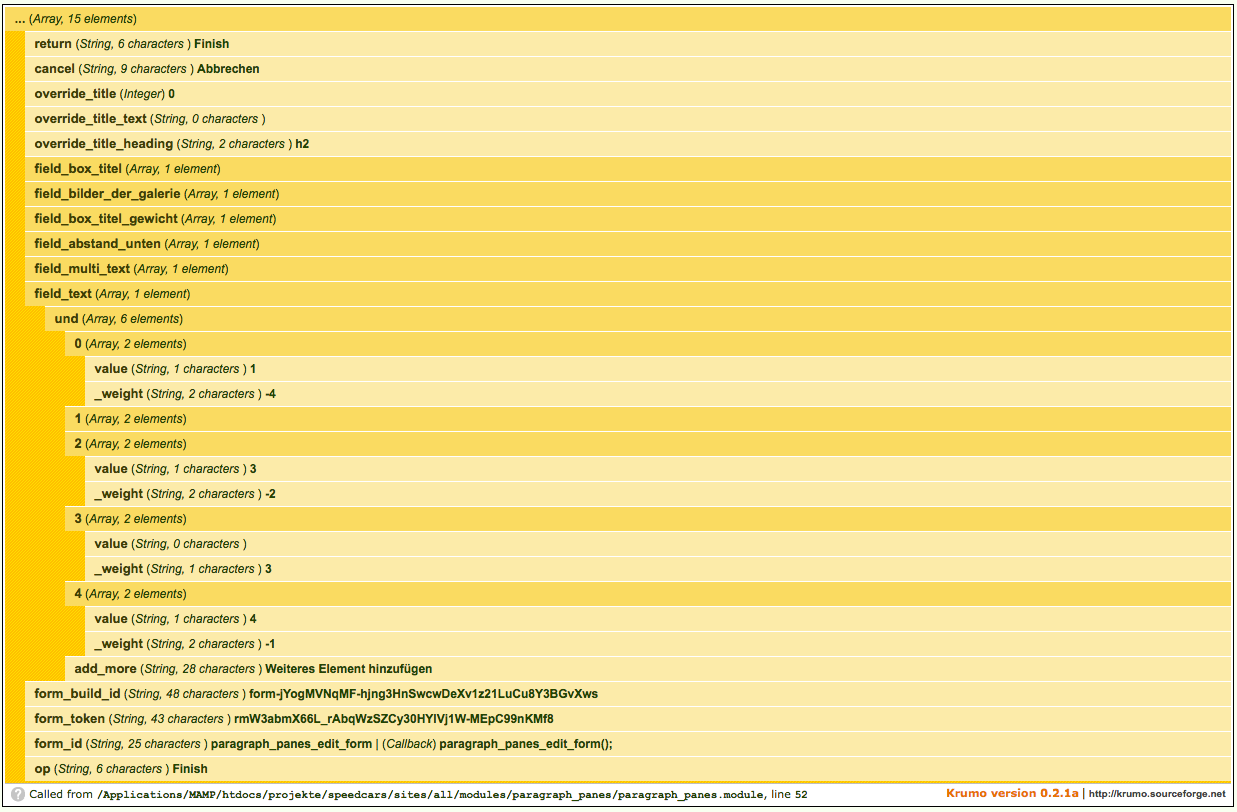Screen dimensions: 1237x812
Task: Select the op row with value Finish
Action: click(x=628, y=769)
